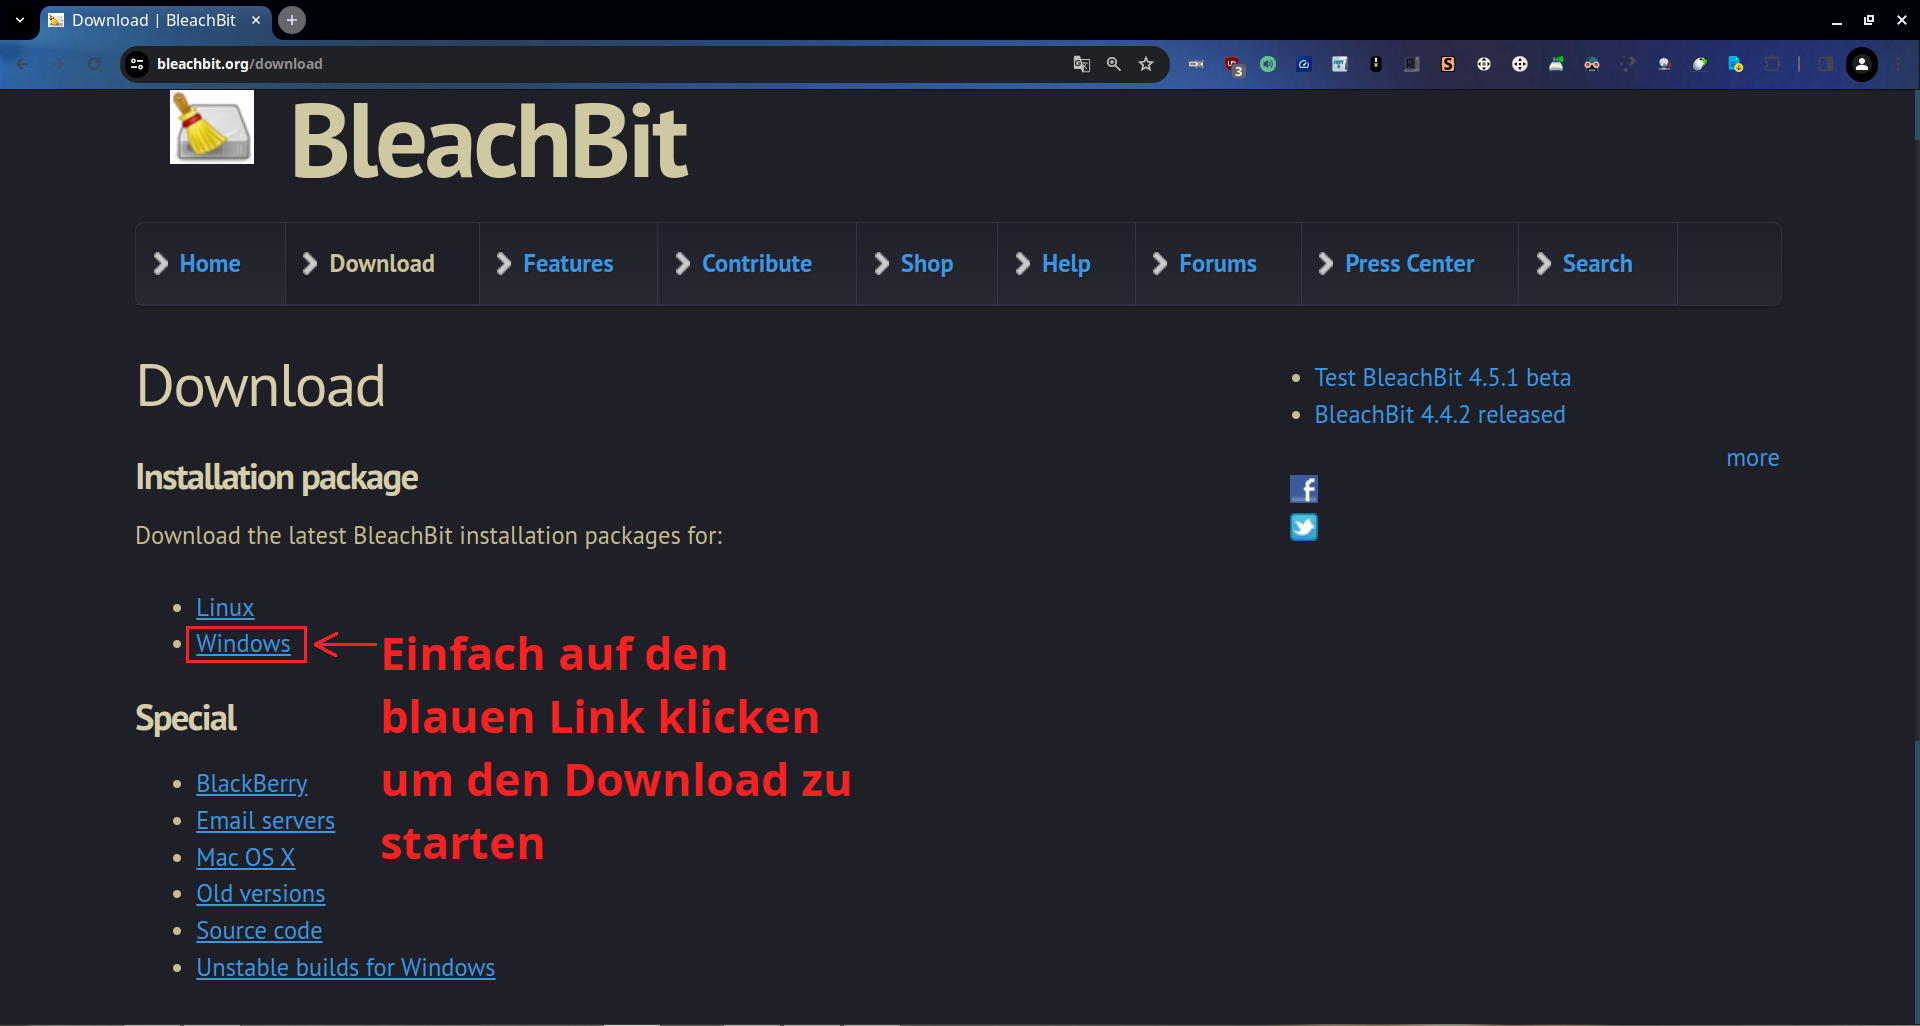
Task: Open the Old versions link
Action: click(260, 894)
